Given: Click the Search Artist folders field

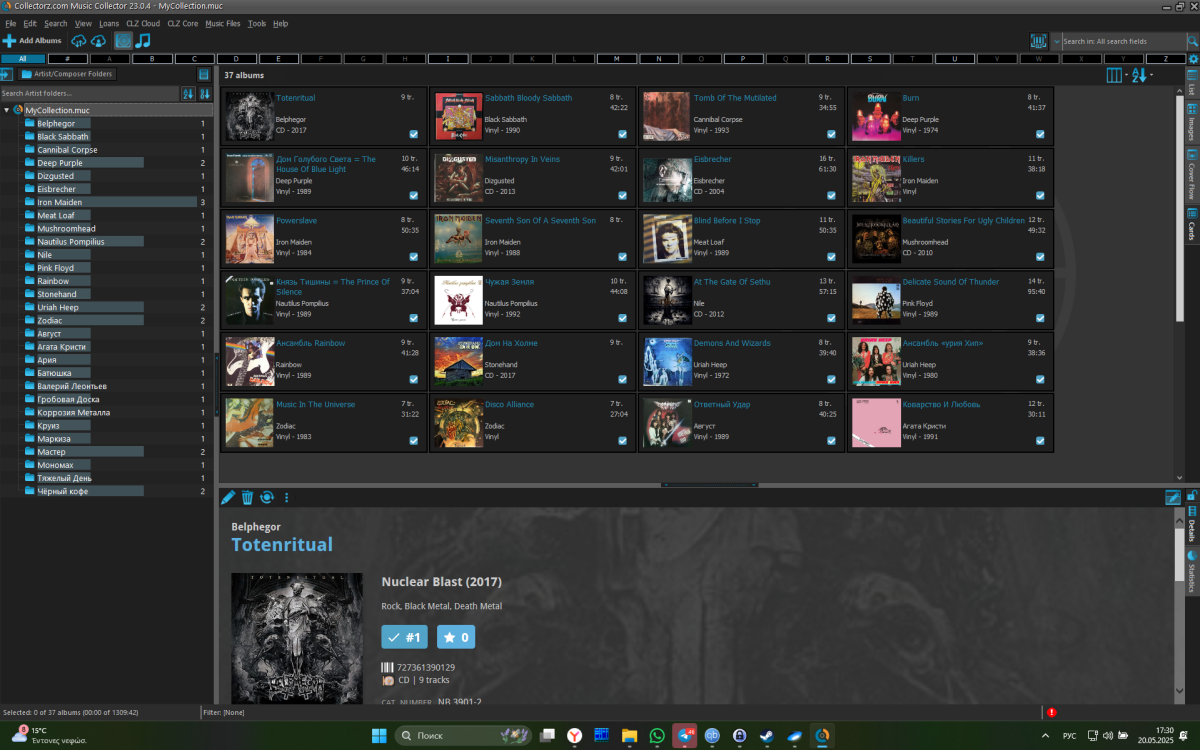Looking at the screenshot, I should click(x=89, y=93).
